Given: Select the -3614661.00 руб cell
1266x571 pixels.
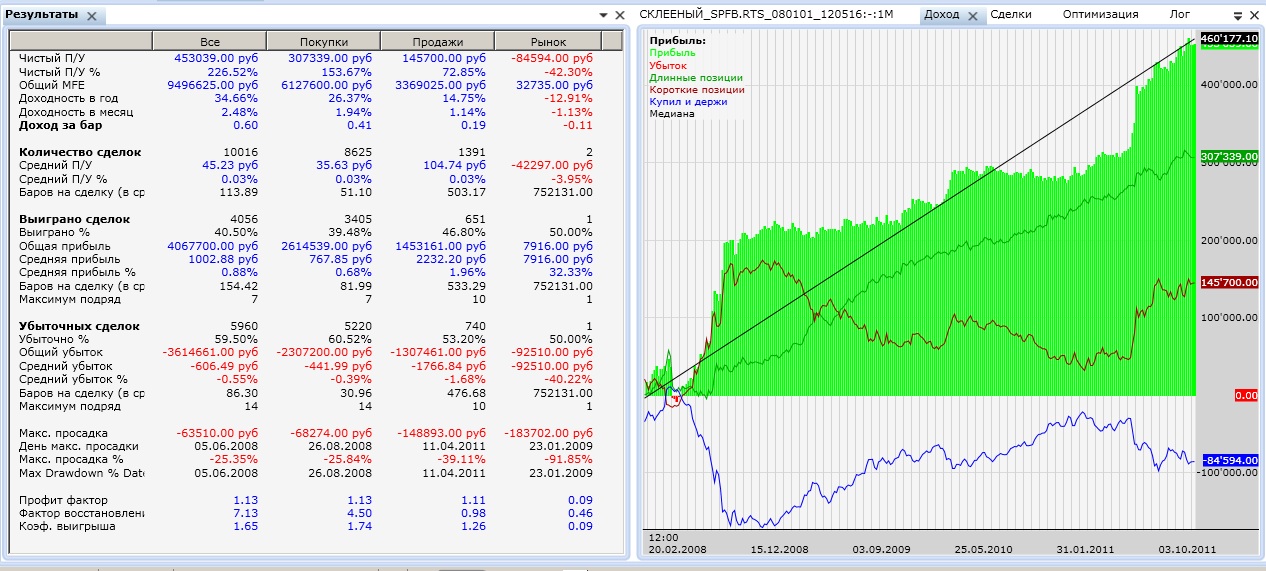Looking at the screenshot, I should click(x=210, y=353).
